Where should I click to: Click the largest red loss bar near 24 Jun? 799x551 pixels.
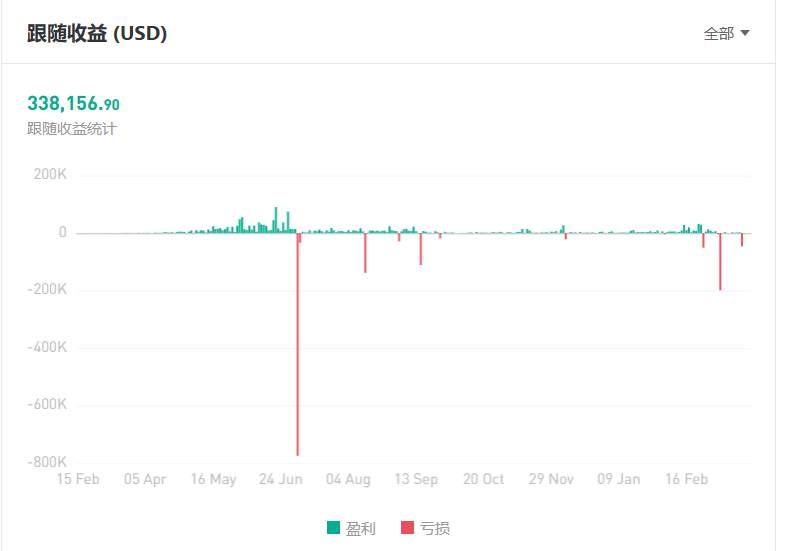[298, 344]
